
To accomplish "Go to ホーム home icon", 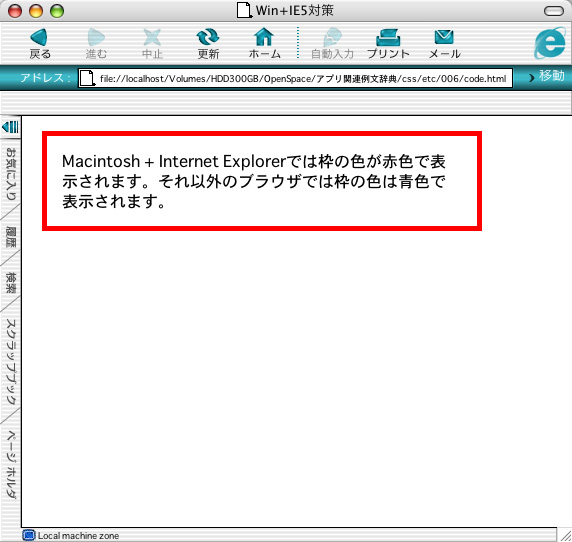I will [x=264, y=37].
